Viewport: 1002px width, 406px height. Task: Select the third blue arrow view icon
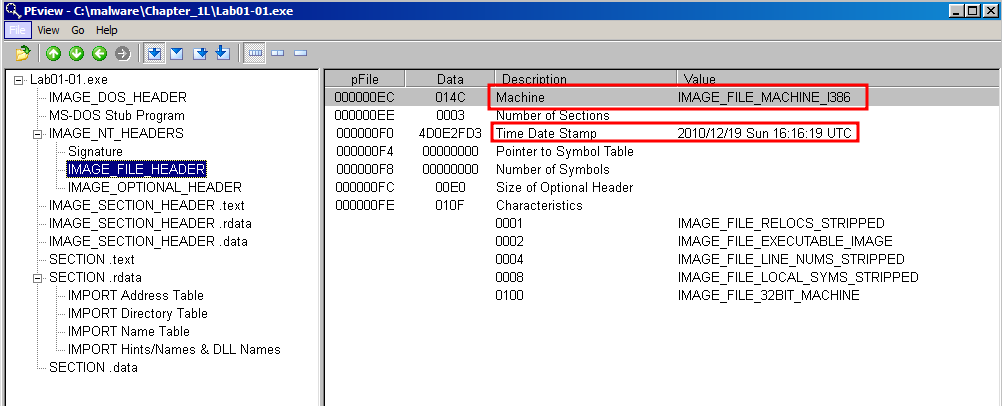[200, 54]
